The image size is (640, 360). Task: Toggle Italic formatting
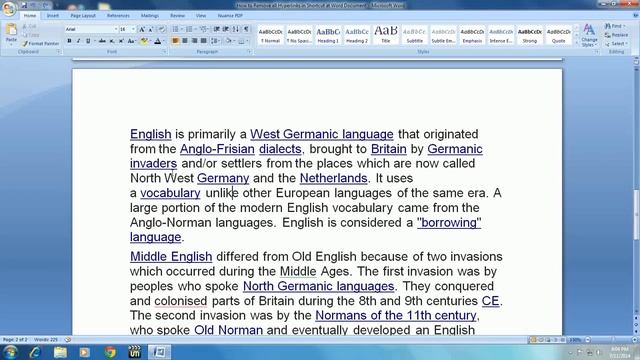(78, 41)
